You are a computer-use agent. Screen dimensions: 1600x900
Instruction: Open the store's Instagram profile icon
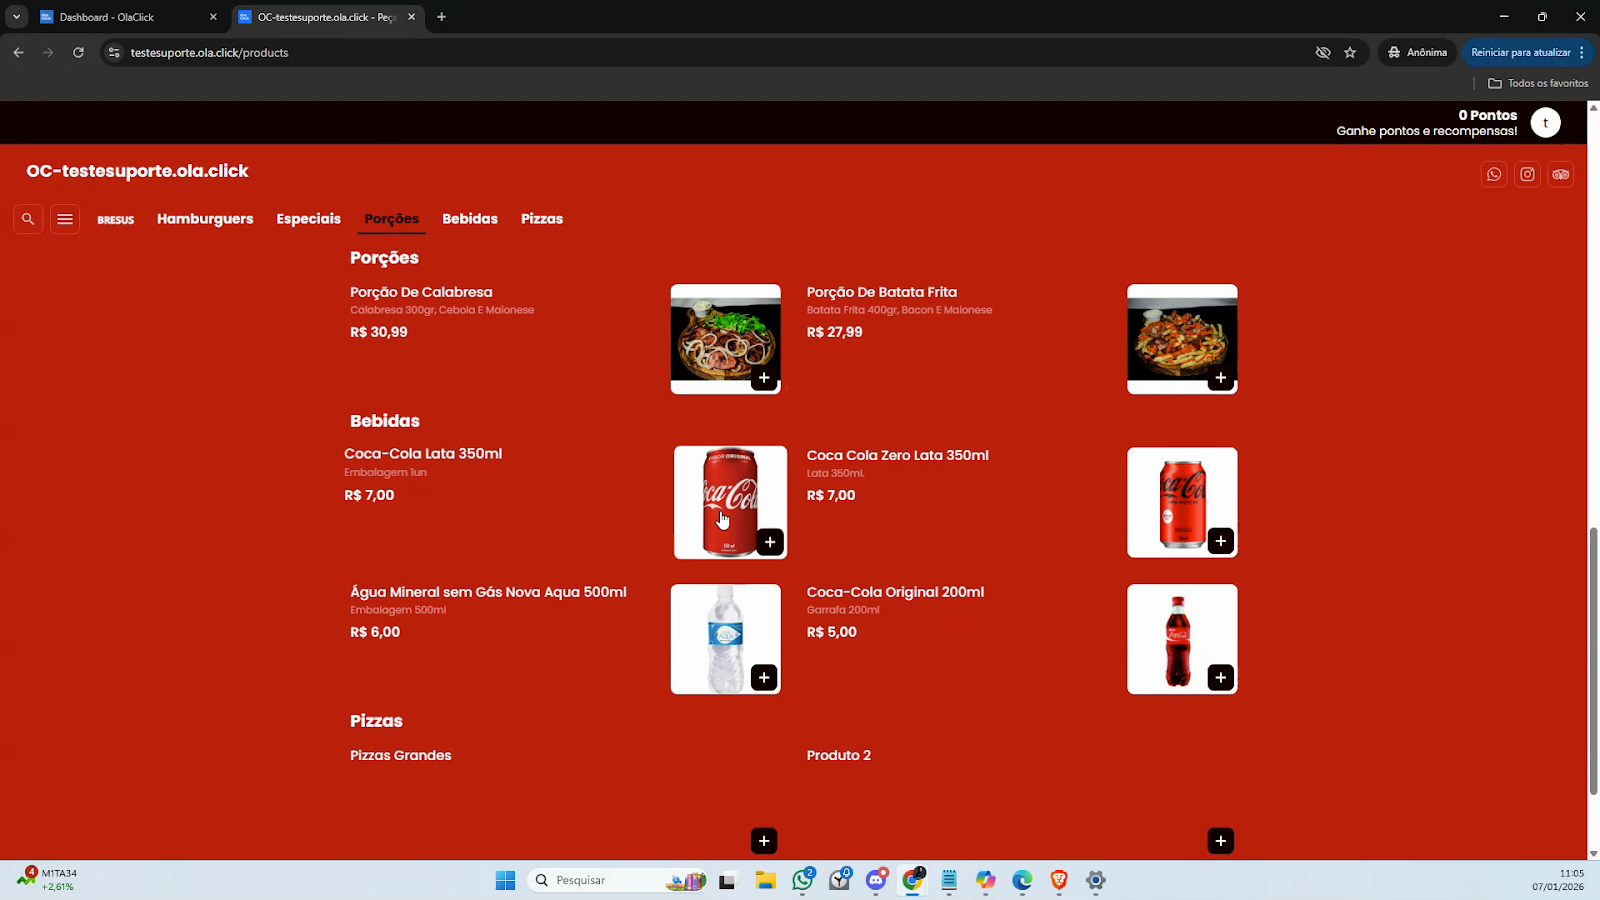click(x=1528, y=174)
